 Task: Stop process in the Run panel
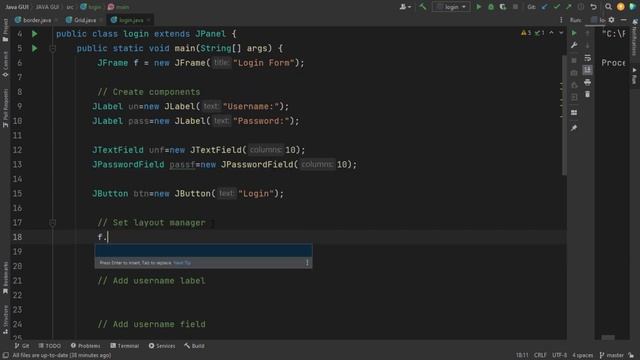coord(574,60)
